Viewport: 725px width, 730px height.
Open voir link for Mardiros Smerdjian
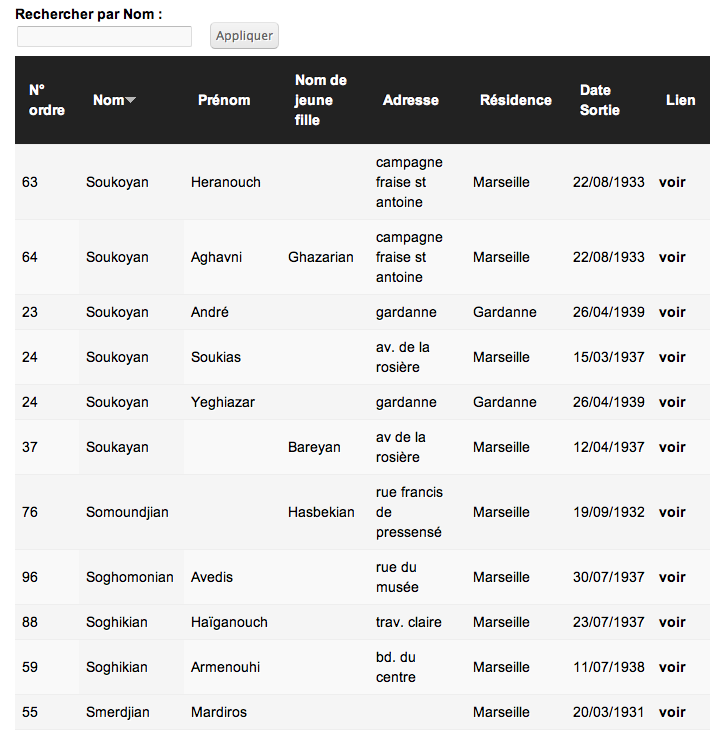[672, 712]
